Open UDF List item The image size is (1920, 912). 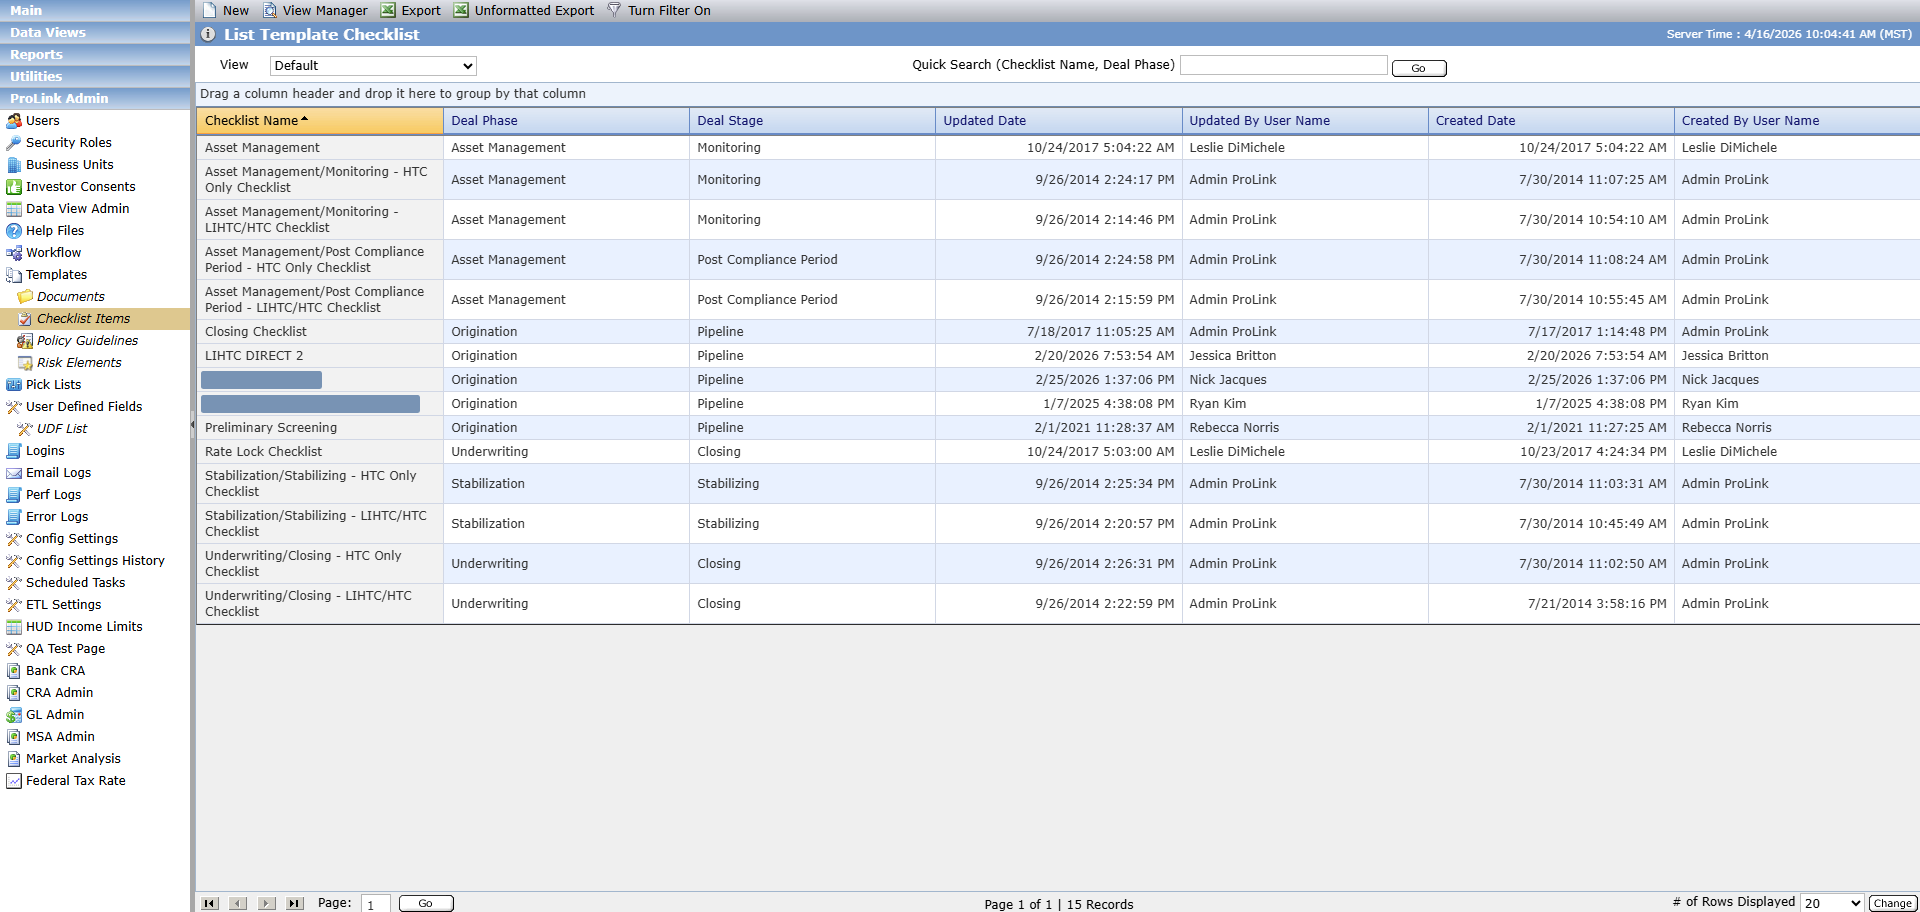[x=62, y=429]
